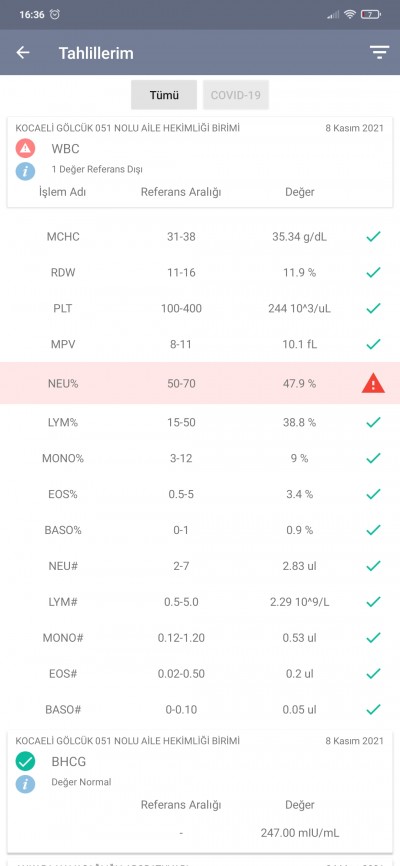The width and height of the screenshot is (400, 866).
Task: Tap the blue info icon beside Değer Normal
Action: coord(25,783)
